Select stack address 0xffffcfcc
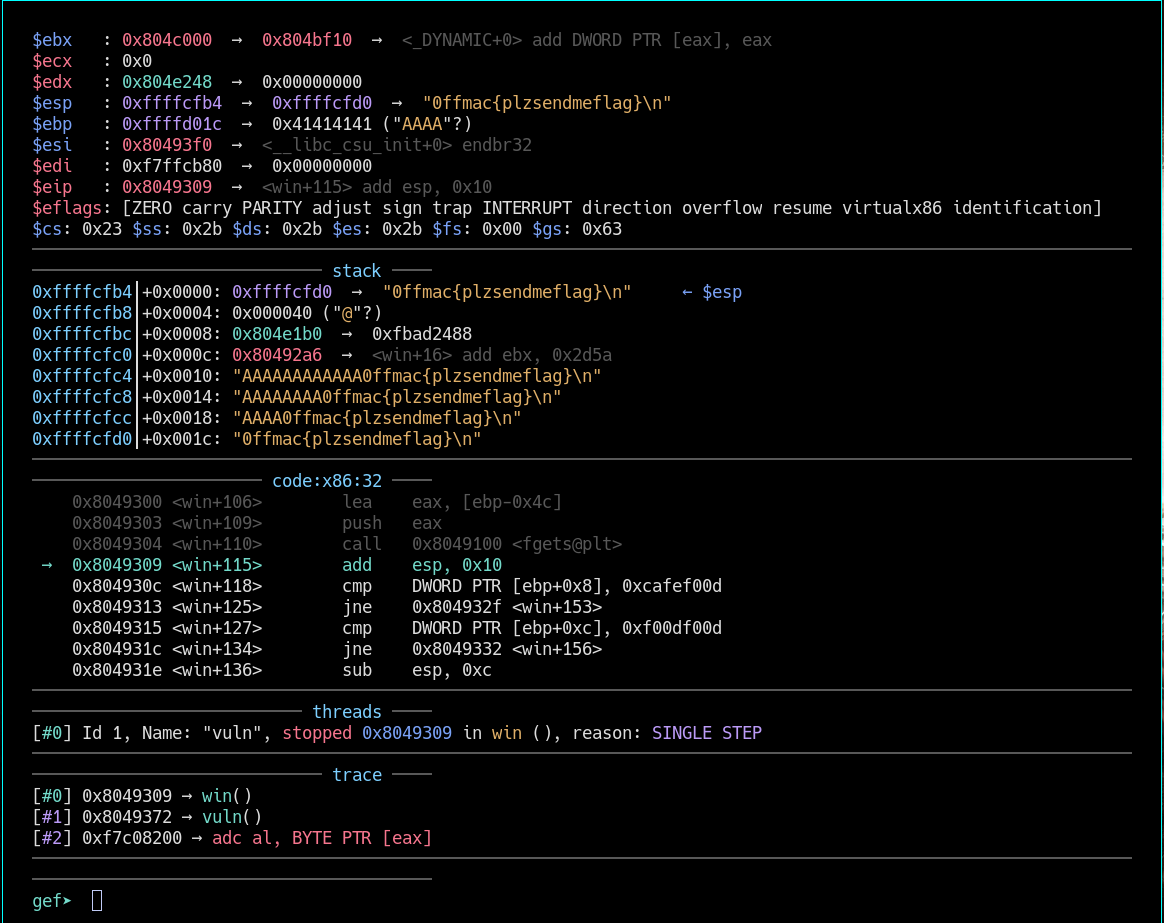Viewport: 1164px width, 923px height. (82, 418)
